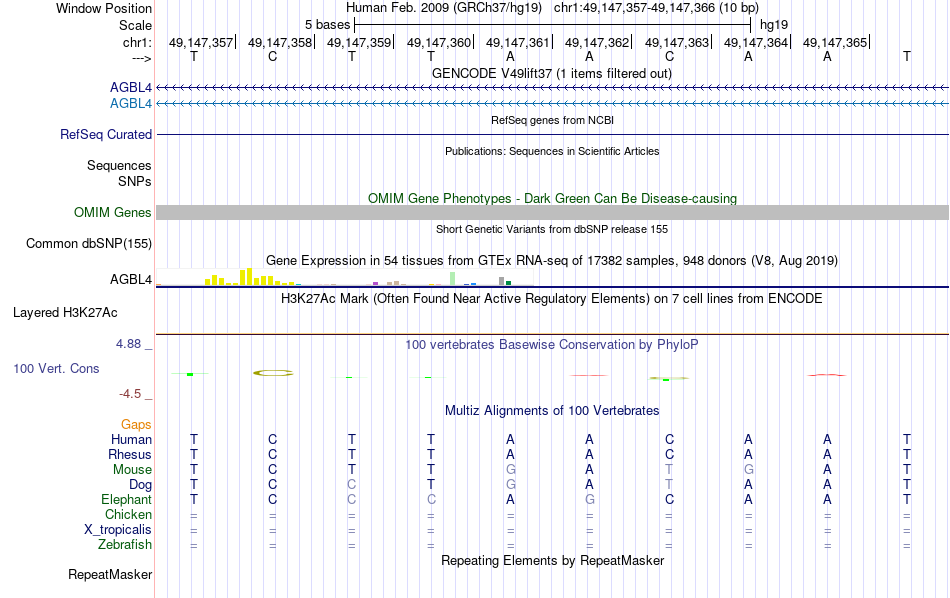The image size is (950, 598).
Task: Click the gray C in the Dog row
Action: coord(351,485)
